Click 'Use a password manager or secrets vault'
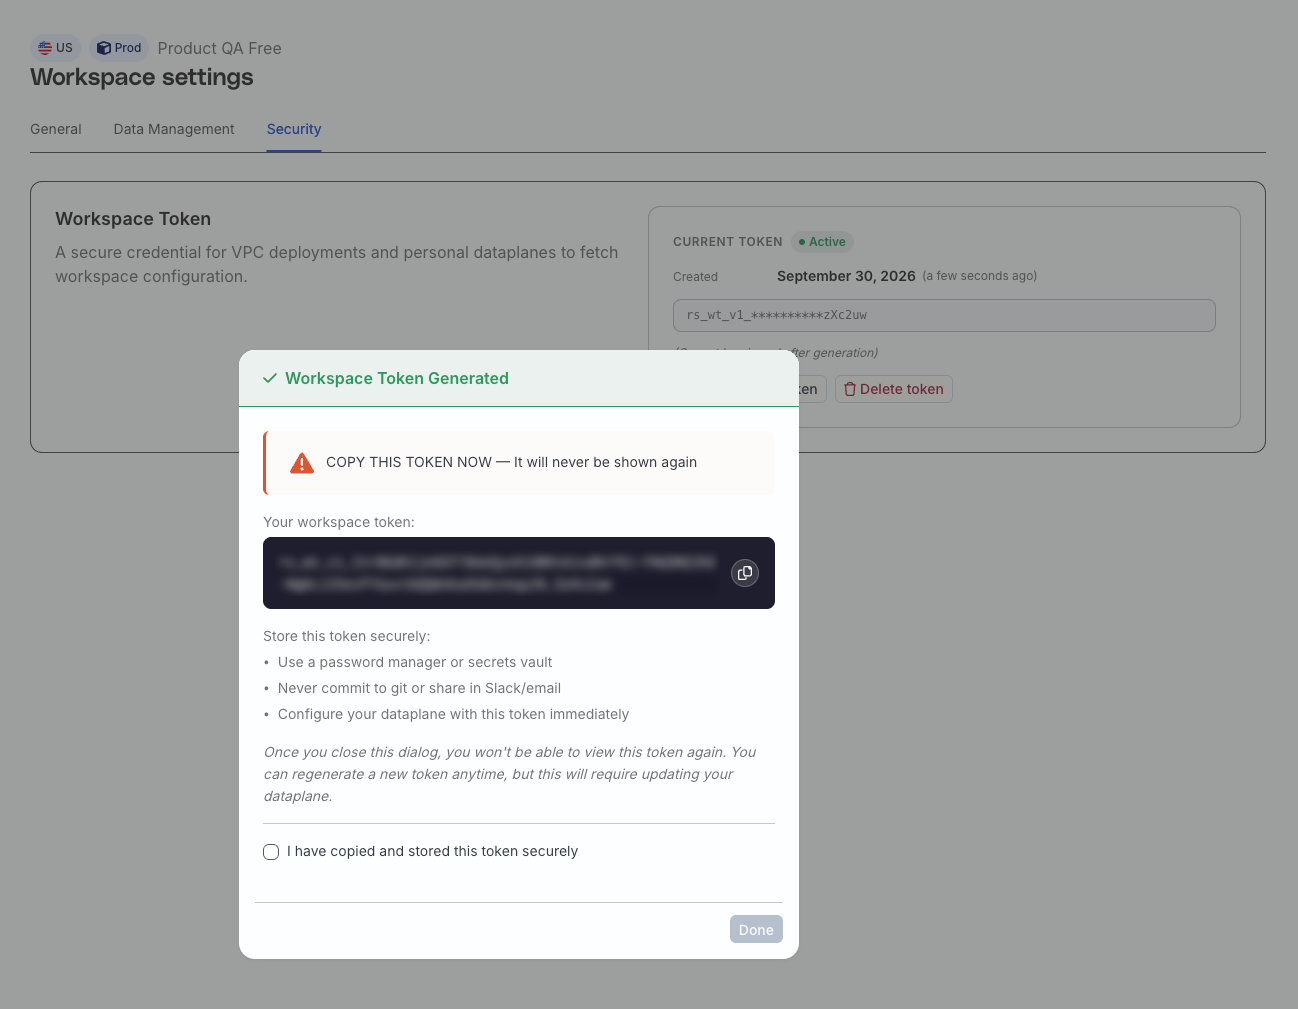 tap(415, 662)
